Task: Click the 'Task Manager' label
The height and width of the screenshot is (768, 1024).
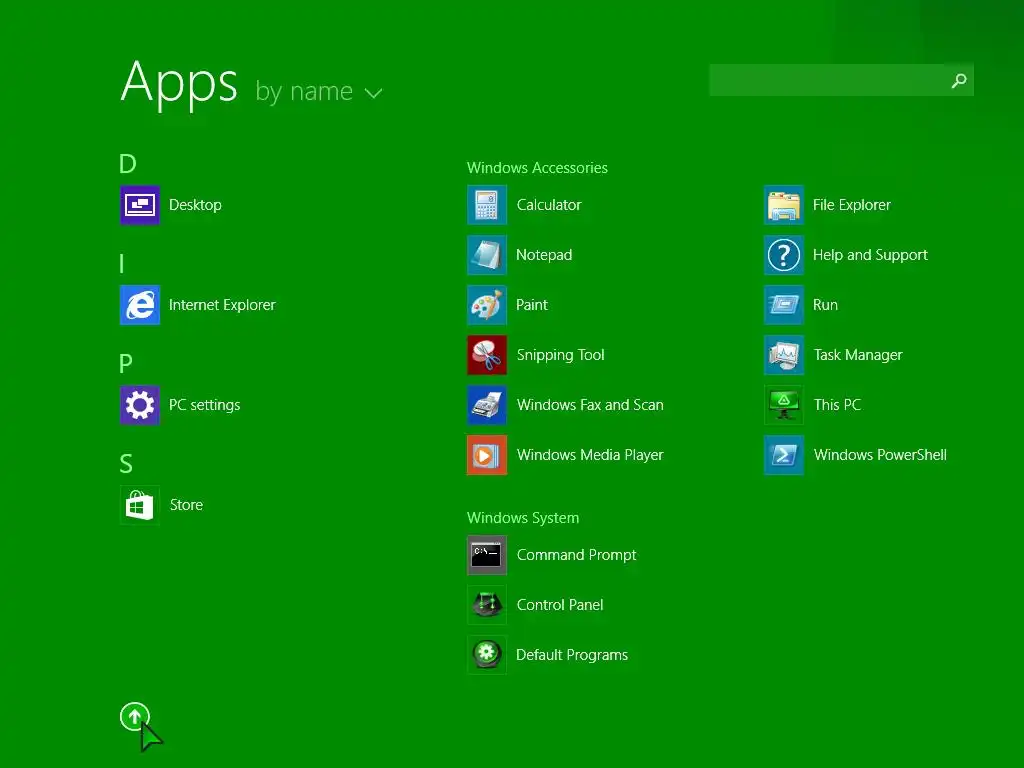Action: (x=858, y=355)
